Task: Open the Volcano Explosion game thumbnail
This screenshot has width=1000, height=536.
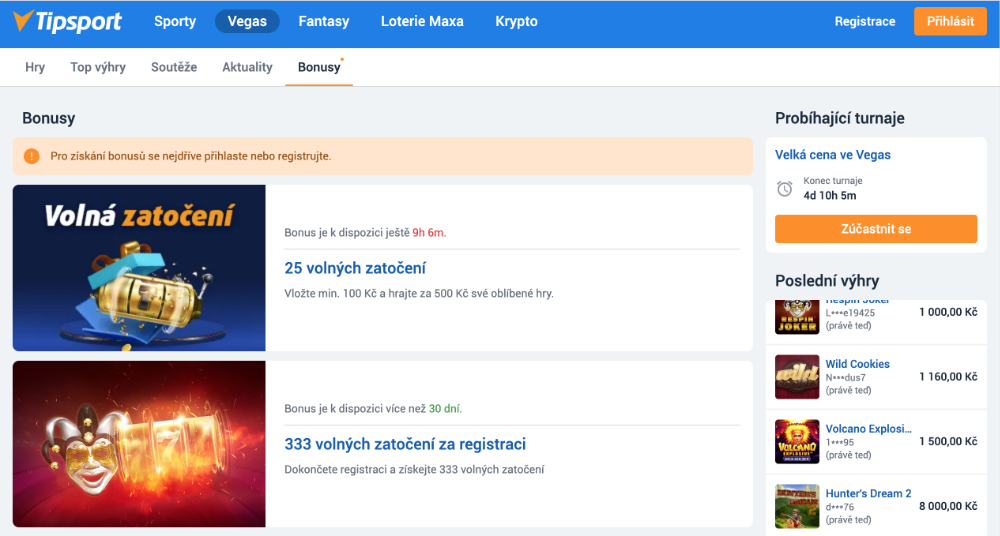Action: click(x=797, y=442)
